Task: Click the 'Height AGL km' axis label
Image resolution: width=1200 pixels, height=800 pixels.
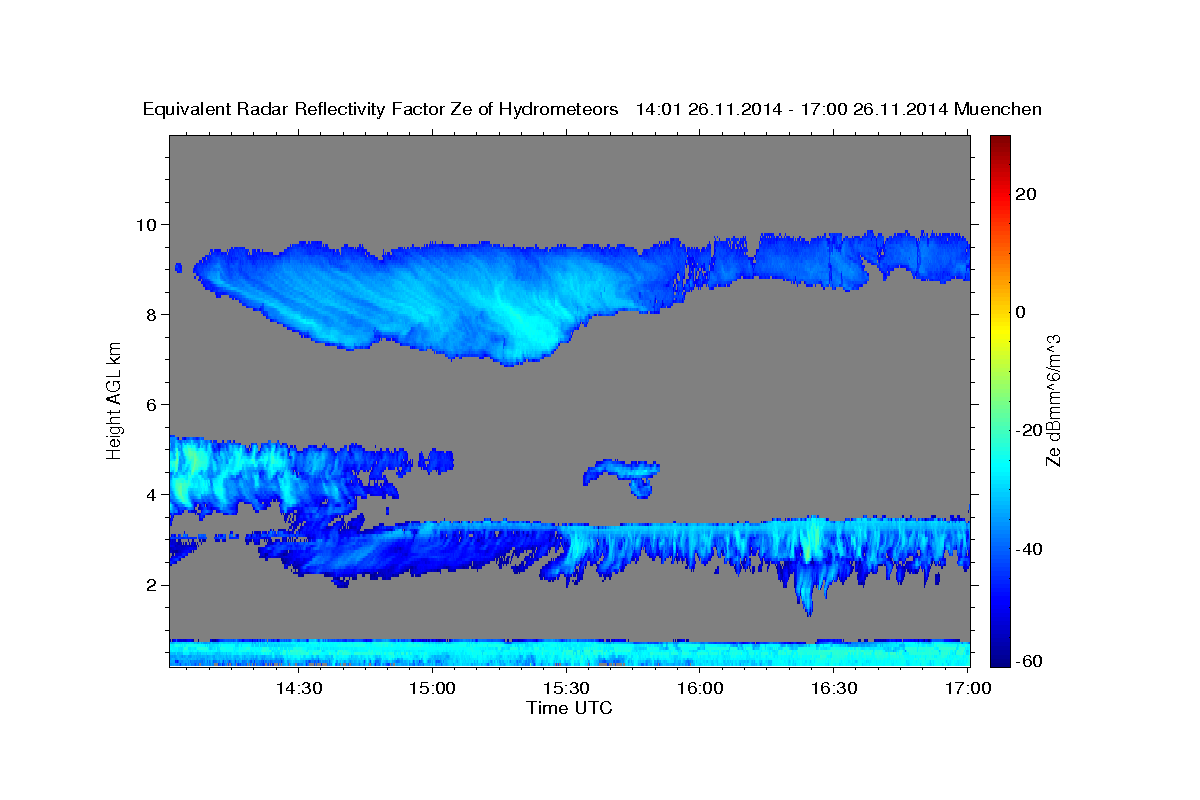Action: (x=115, y=400)
